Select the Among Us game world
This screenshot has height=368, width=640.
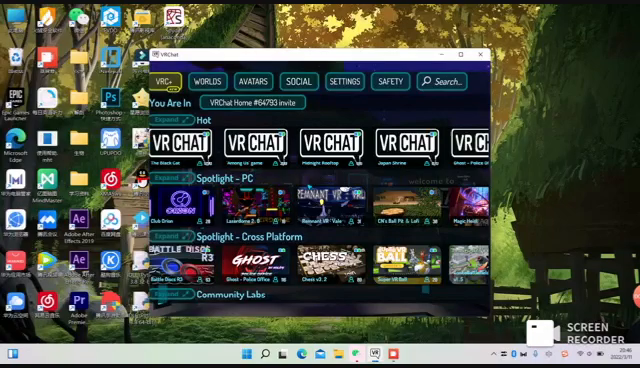point(256,148)
